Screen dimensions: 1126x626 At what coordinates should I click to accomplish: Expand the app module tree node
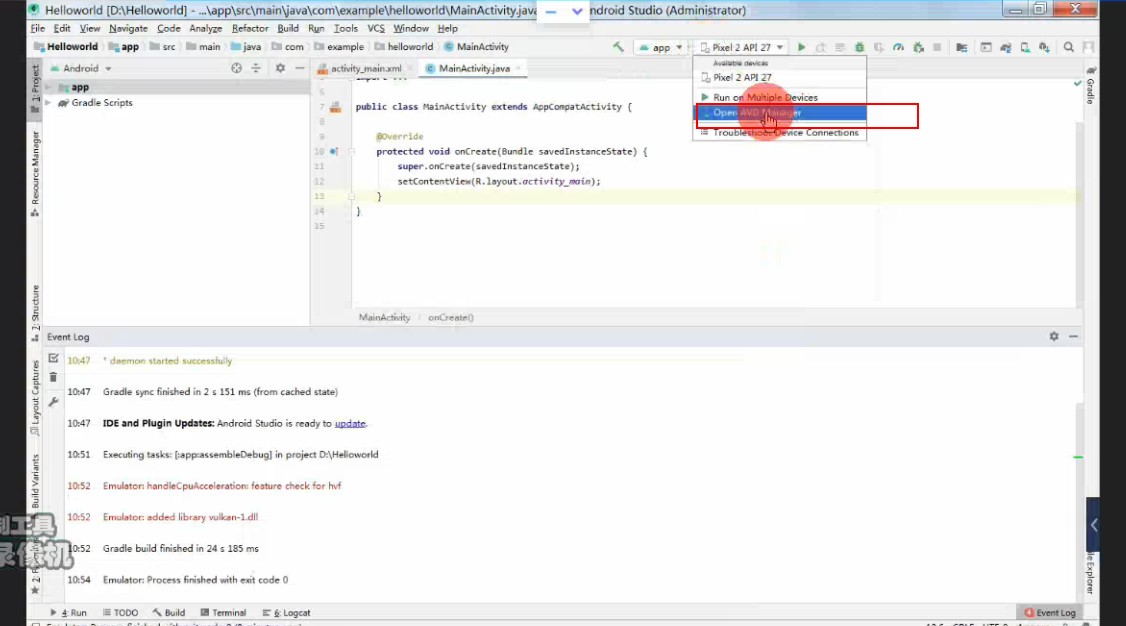pos(48,87)
